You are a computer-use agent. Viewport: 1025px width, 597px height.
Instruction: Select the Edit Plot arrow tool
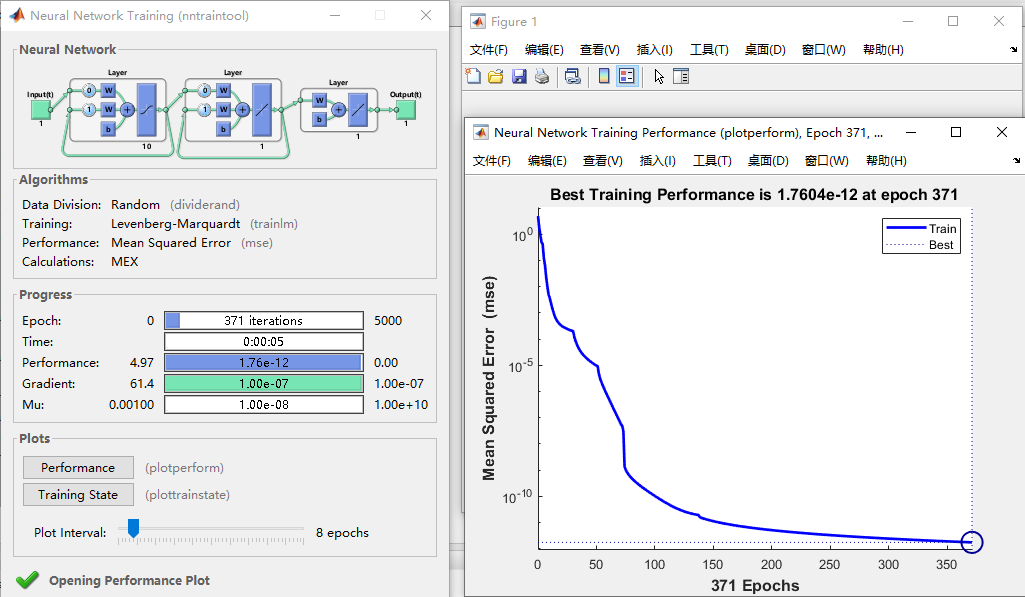[659, 77]
